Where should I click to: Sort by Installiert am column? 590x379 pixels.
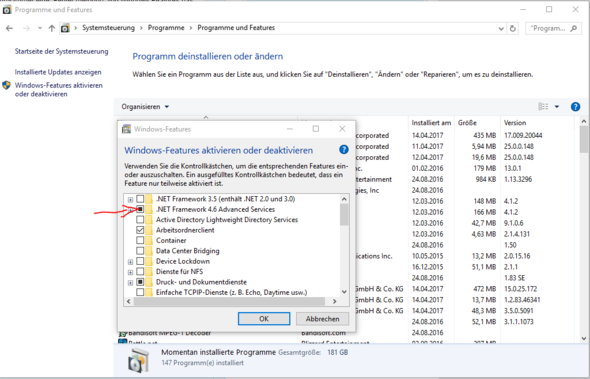431,123
